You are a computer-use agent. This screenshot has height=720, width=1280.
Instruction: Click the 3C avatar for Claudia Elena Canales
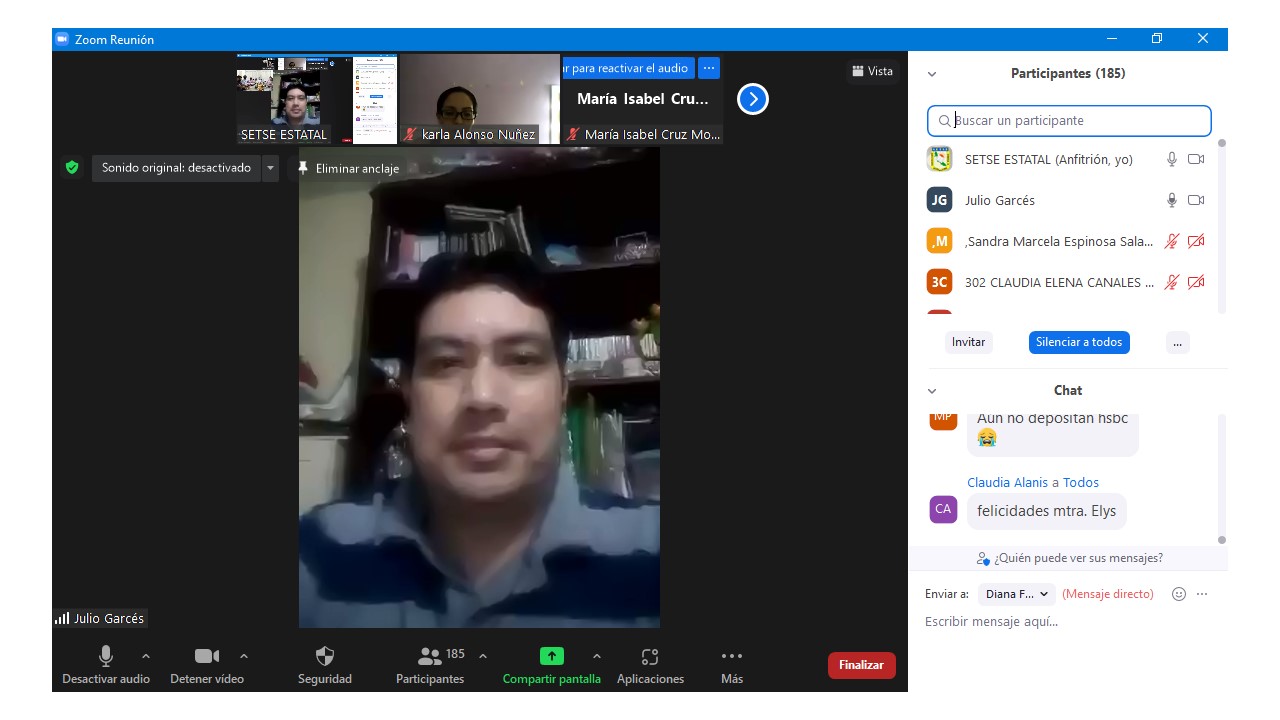(x=939, y=282)
